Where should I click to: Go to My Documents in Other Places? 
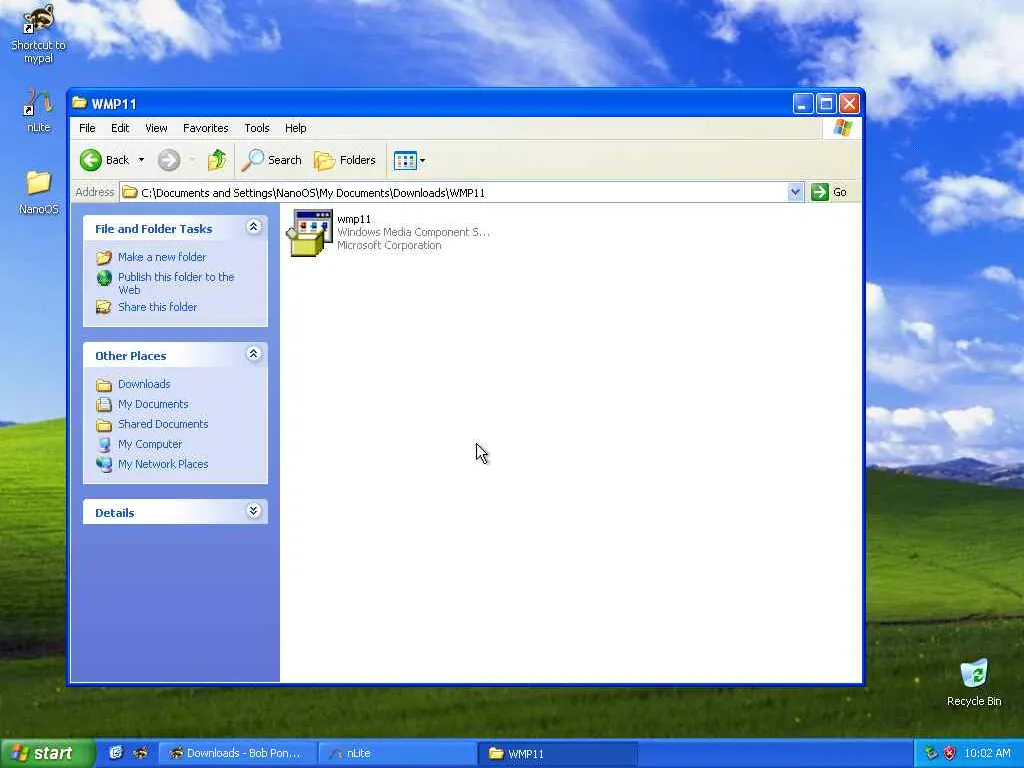coord(153,404)
